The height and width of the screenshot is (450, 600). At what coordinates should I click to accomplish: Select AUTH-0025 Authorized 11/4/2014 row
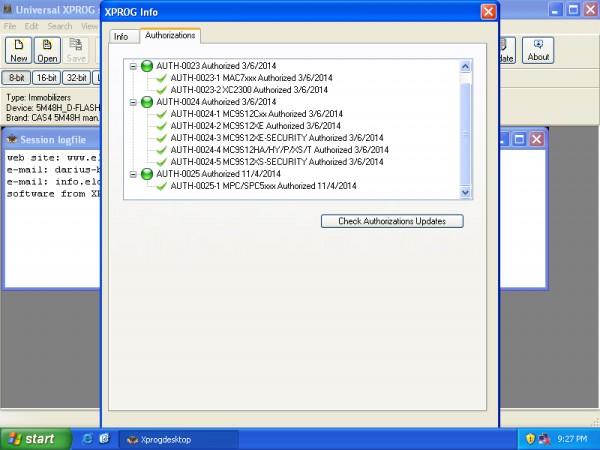coord(218,174)
